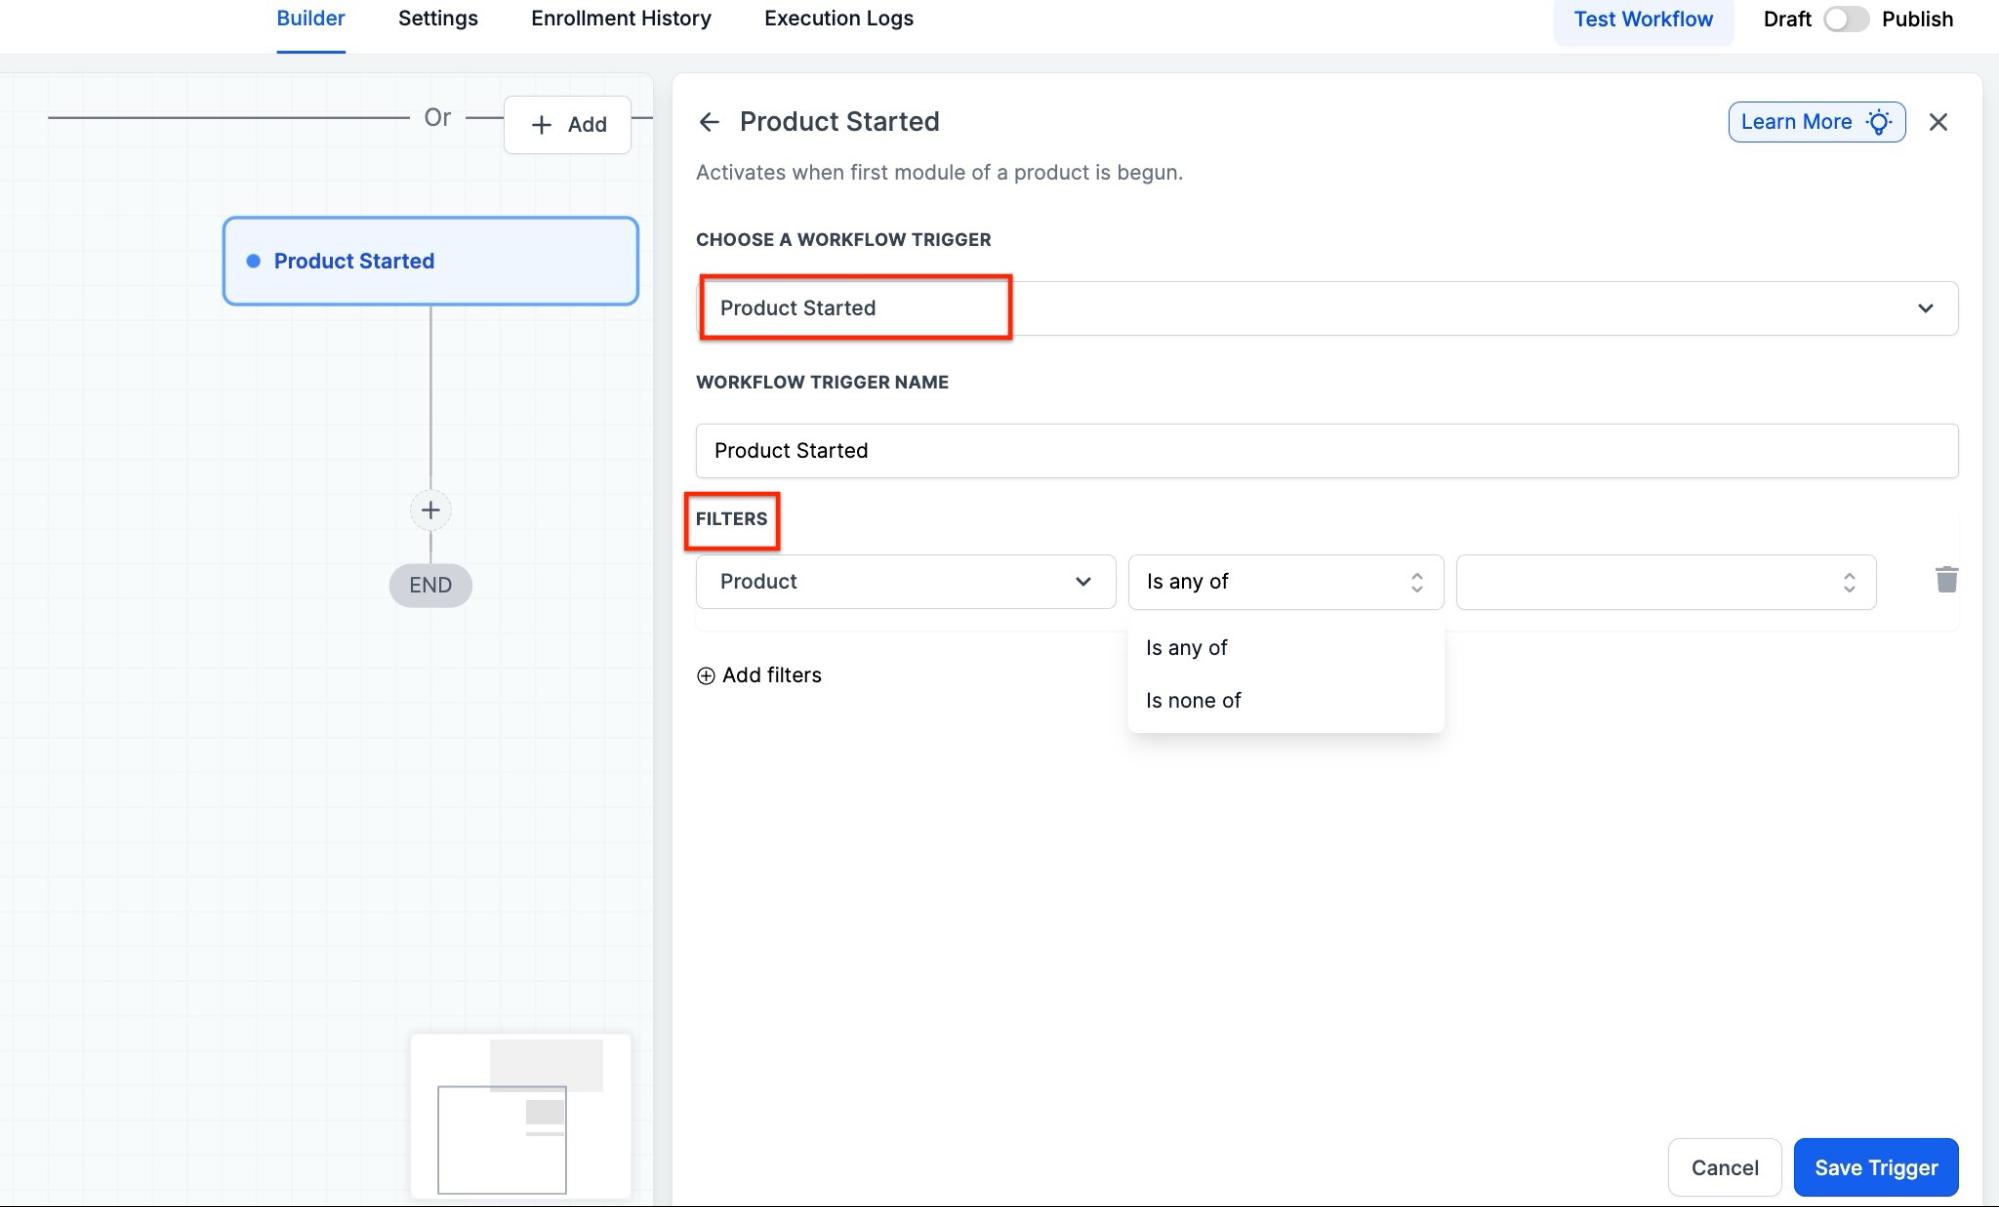Delete the Product filter with trash icon
1999x1207 pixels.
coord(1945,580)
